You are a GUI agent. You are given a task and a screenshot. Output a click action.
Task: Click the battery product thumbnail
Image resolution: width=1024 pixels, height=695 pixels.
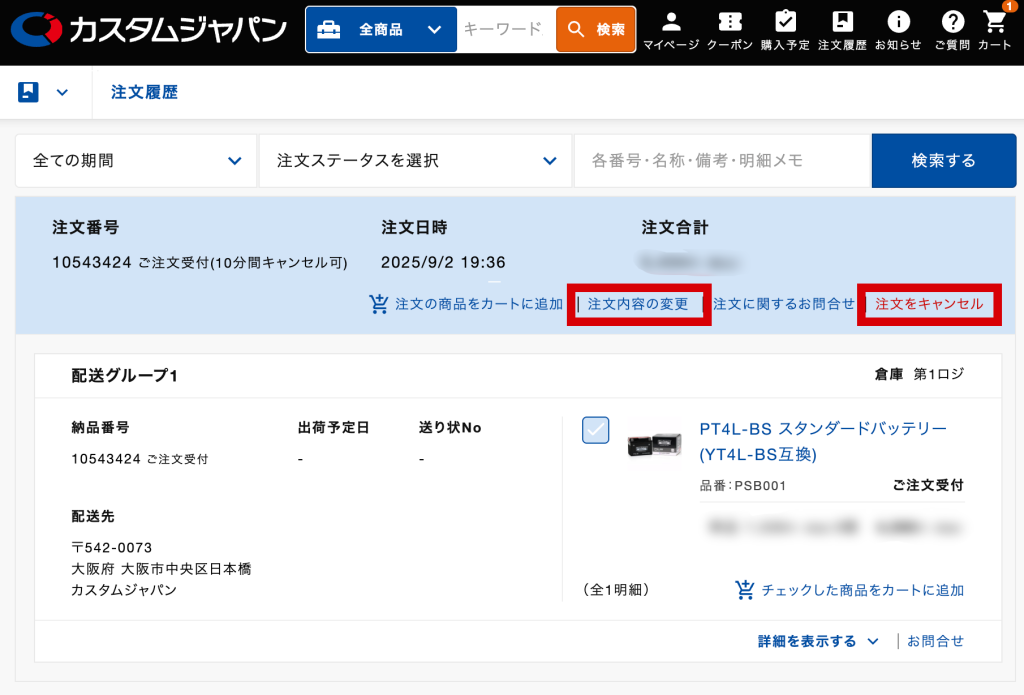tap(654, 445)
